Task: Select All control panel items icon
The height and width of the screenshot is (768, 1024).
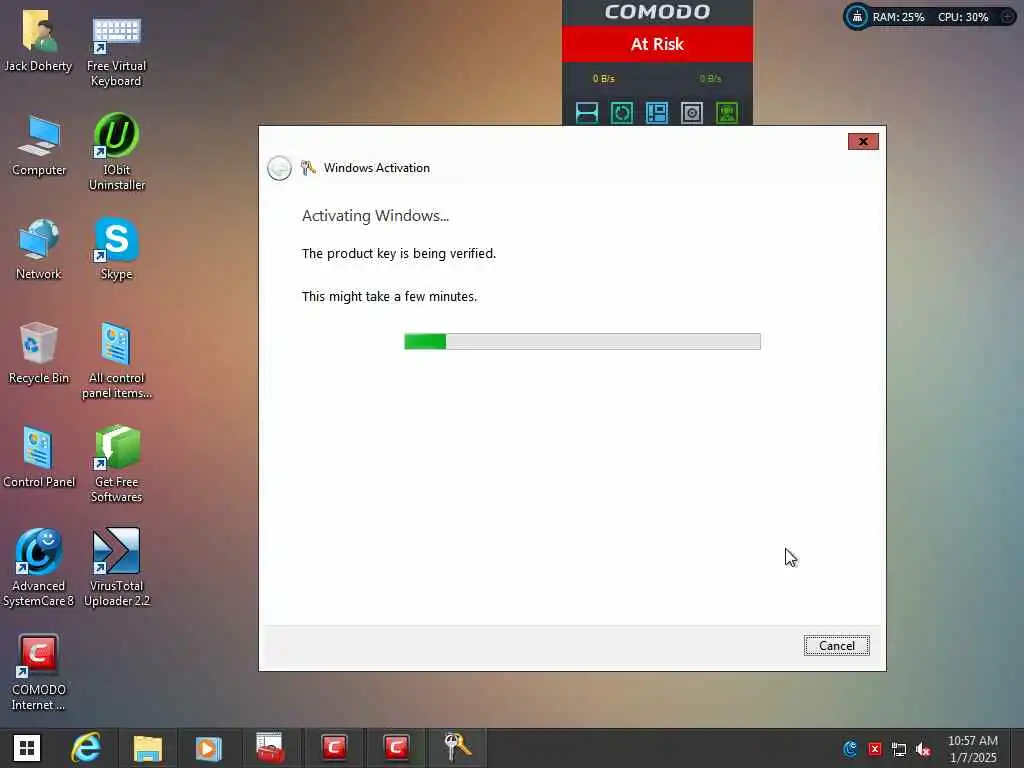Action: click(x=117, y=360)
